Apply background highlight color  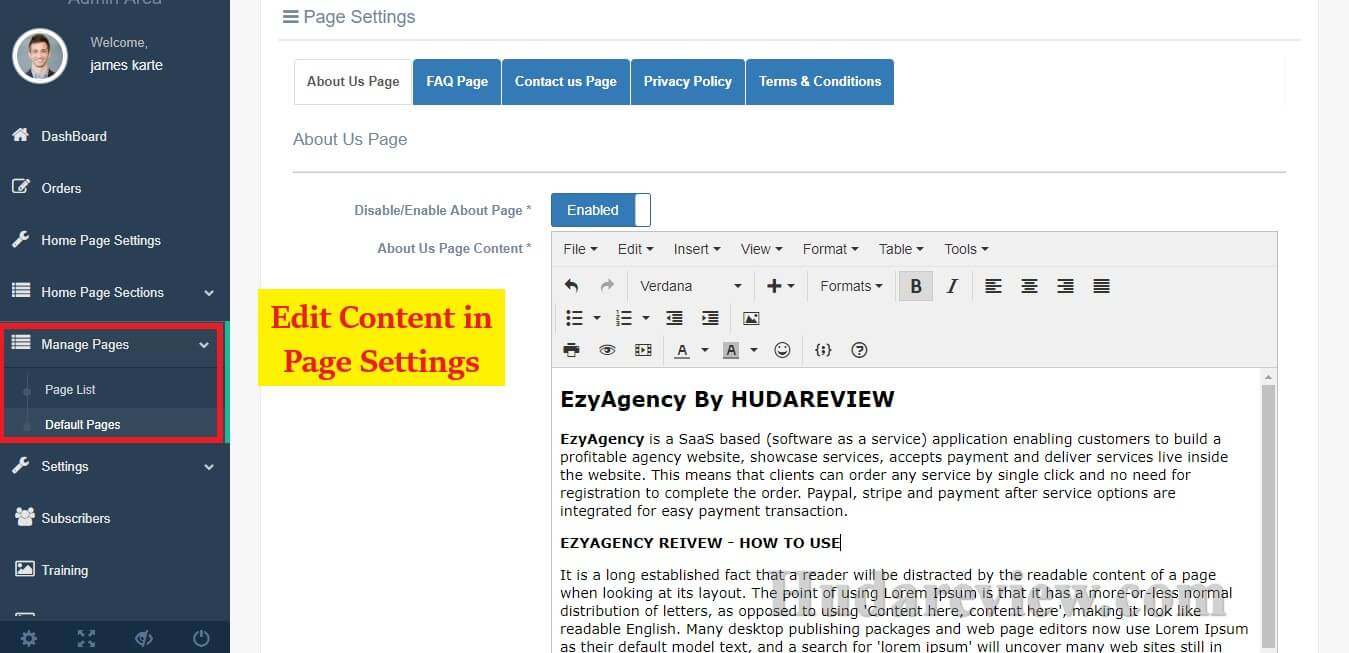point(731,350)
